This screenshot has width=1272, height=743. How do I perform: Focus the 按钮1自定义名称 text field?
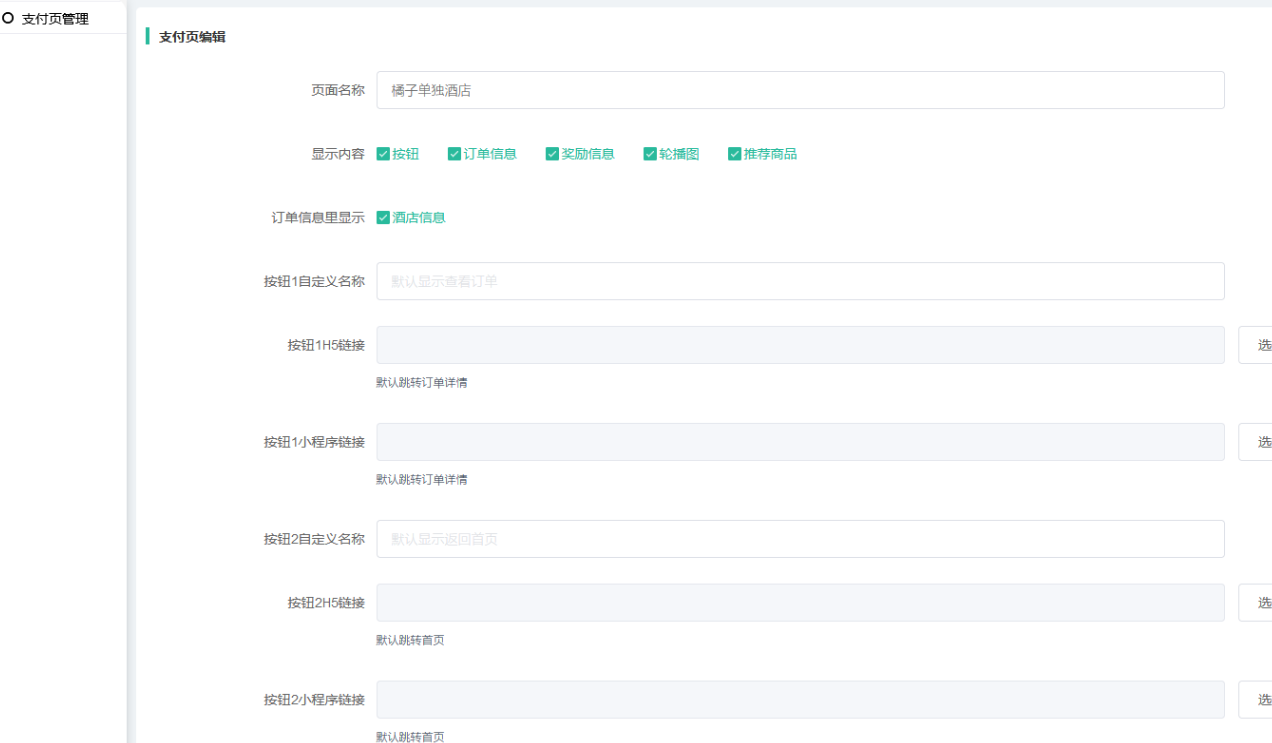click(x=800, y=281)
